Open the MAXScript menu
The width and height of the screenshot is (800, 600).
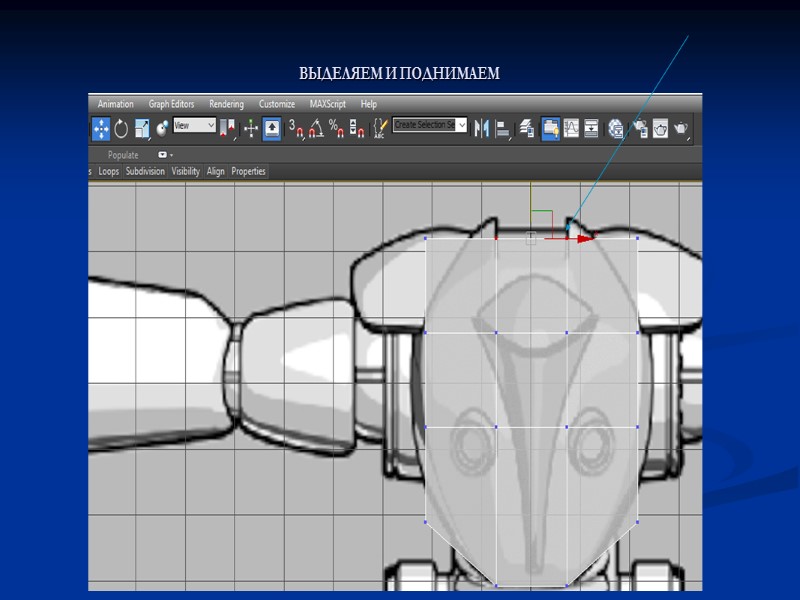click(x=328, y=104)
